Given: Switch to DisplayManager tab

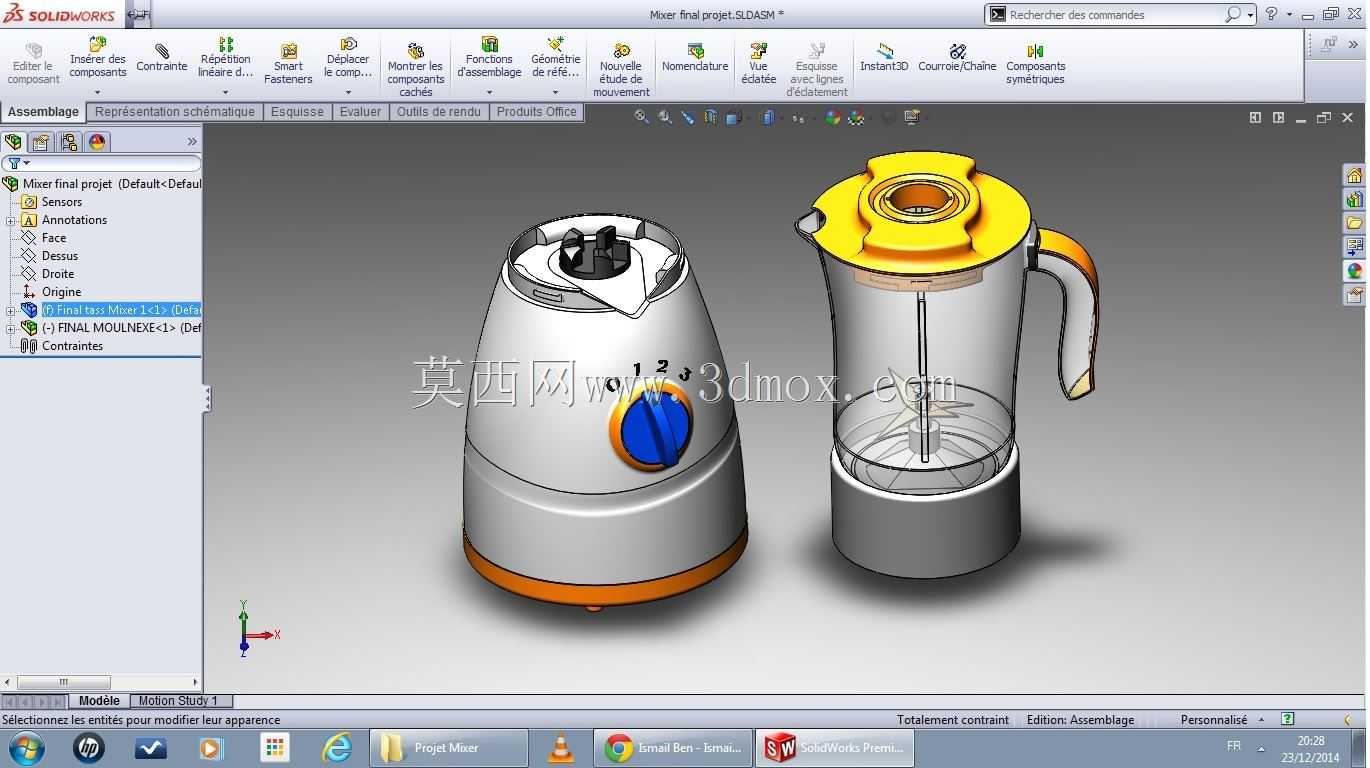Looking at the screenshot, I should tap(97, 142).
